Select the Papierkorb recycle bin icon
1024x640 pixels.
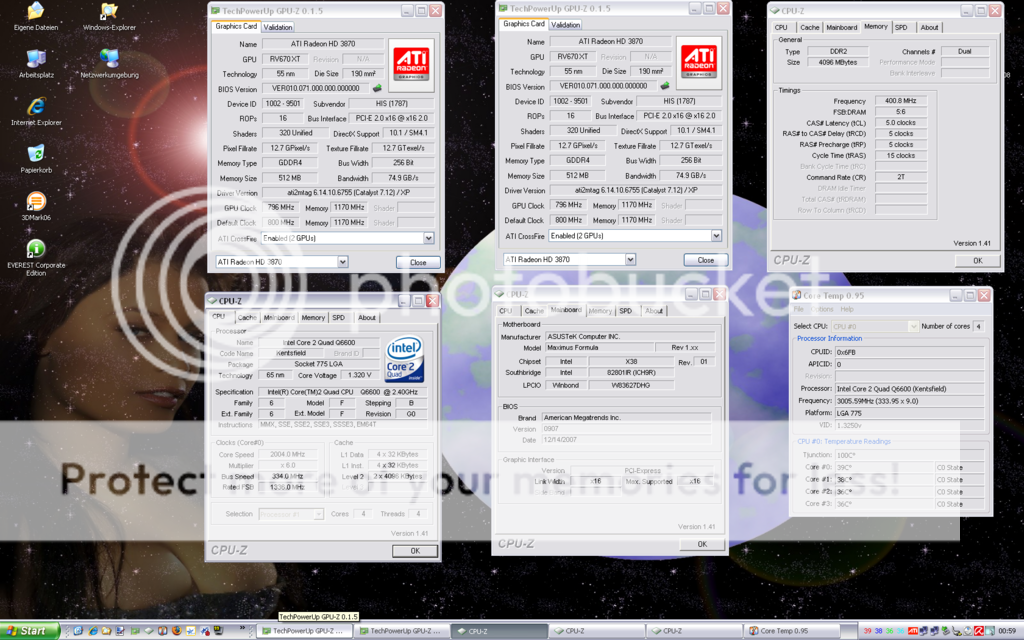pyautogui.click(x=36, y=159)
